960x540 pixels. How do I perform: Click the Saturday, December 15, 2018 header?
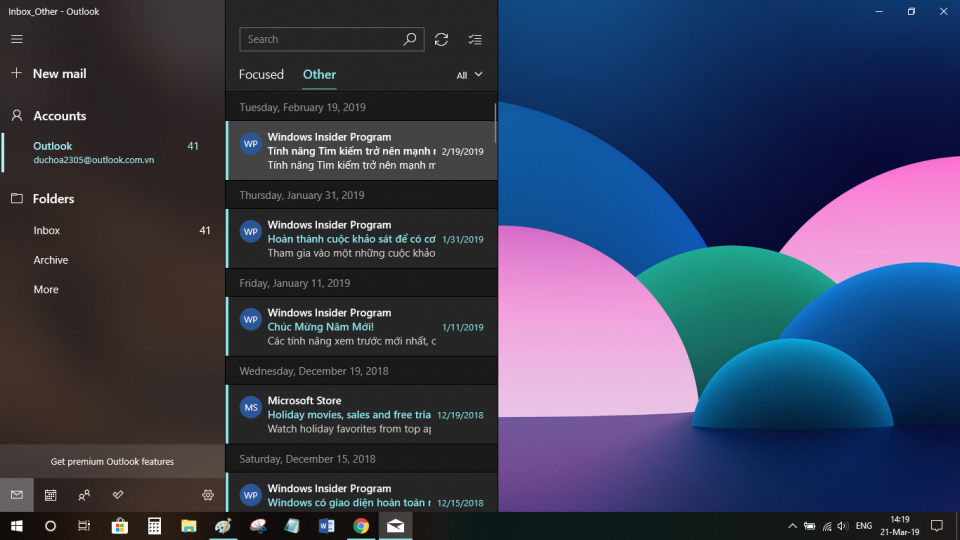click(362, 459)
